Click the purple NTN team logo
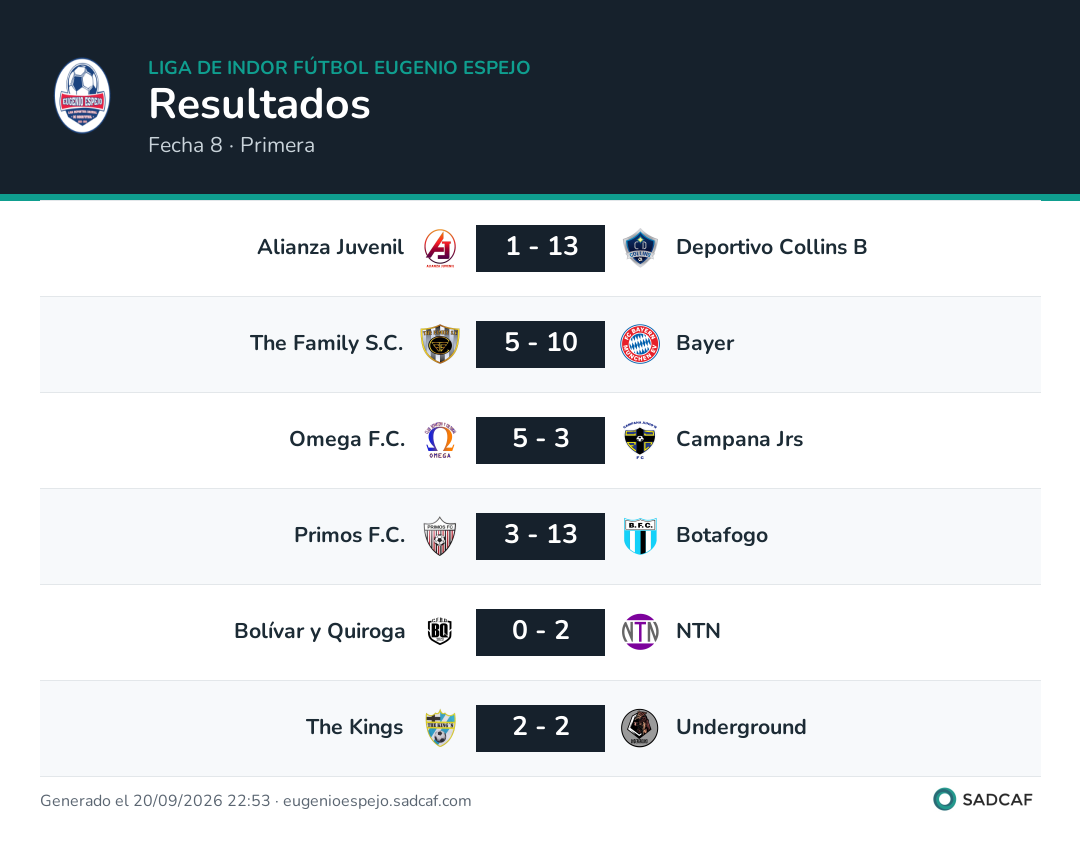Image resolution: width=1080 pixels, height=852 pixels. tap(640, 632)
